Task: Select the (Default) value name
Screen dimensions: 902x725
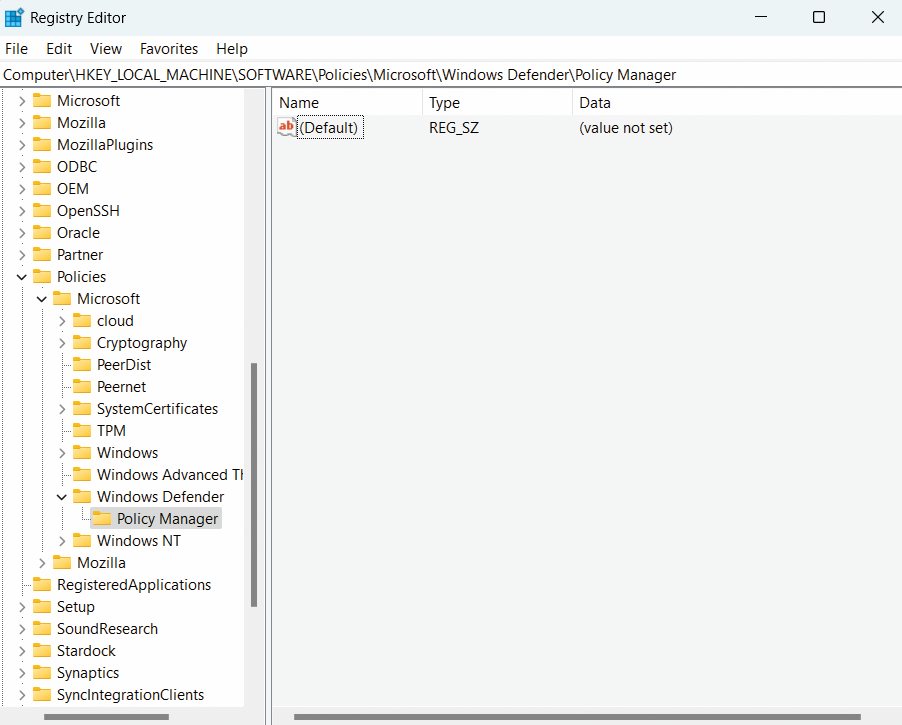Action: pyautogui.click(x=329, y=127)
